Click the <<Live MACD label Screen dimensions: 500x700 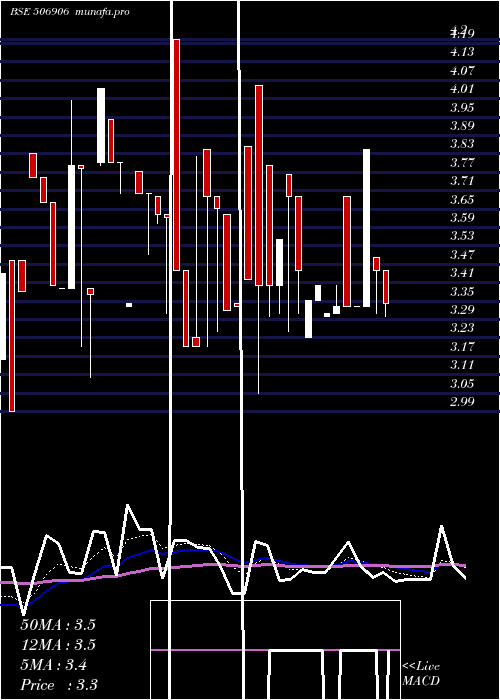tap(421, 674)
